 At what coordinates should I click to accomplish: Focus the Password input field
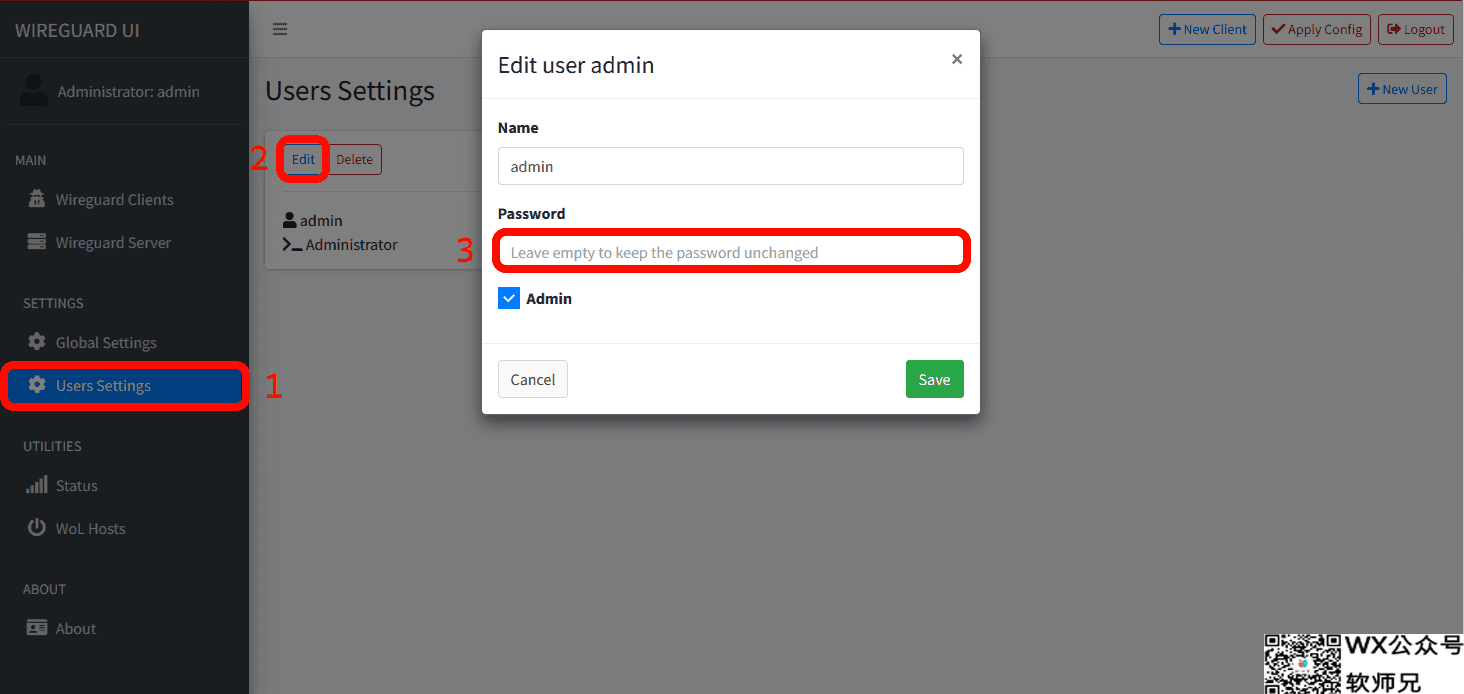point(731,252)
